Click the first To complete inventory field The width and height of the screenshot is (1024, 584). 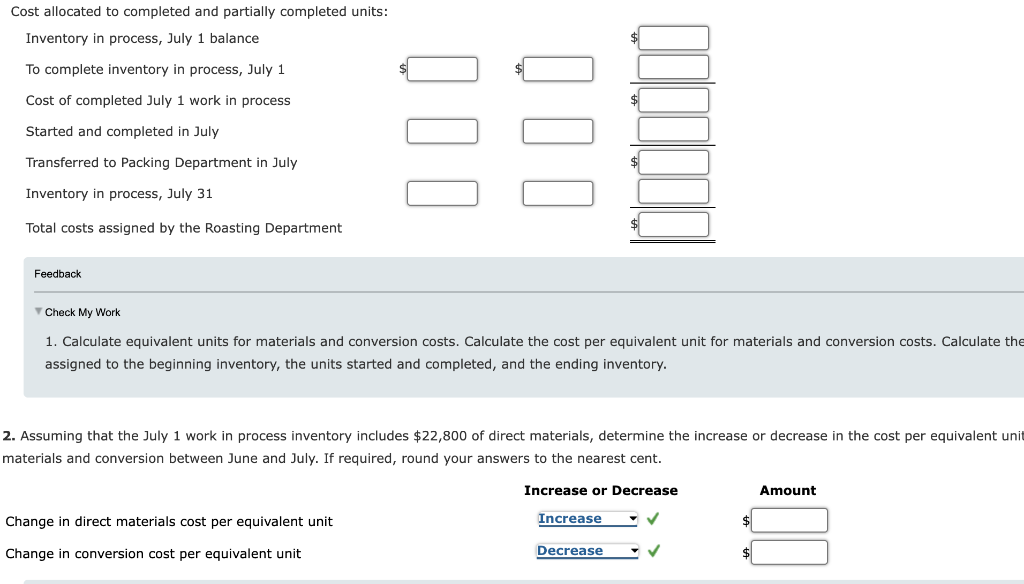click(442, 69)
